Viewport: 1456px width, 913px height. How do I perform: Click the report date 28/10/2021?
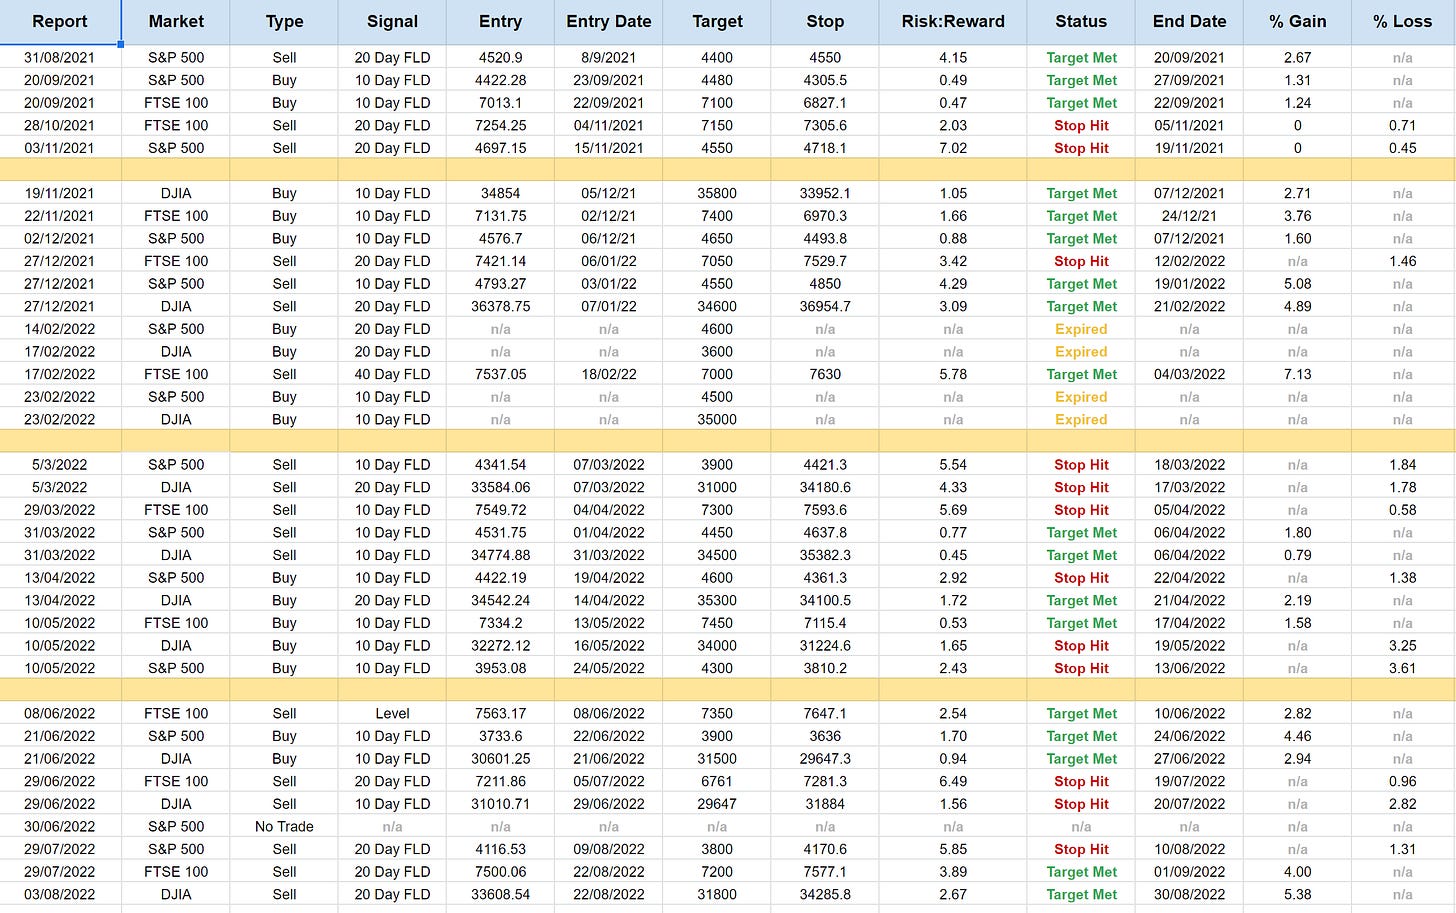pos(60,126)
